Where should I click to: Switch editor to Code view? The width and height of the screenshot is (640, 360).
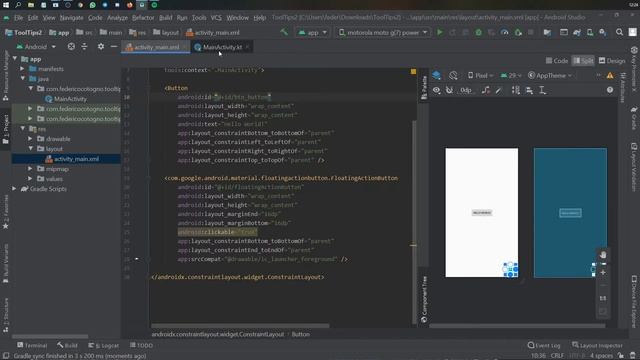point(557,61)
